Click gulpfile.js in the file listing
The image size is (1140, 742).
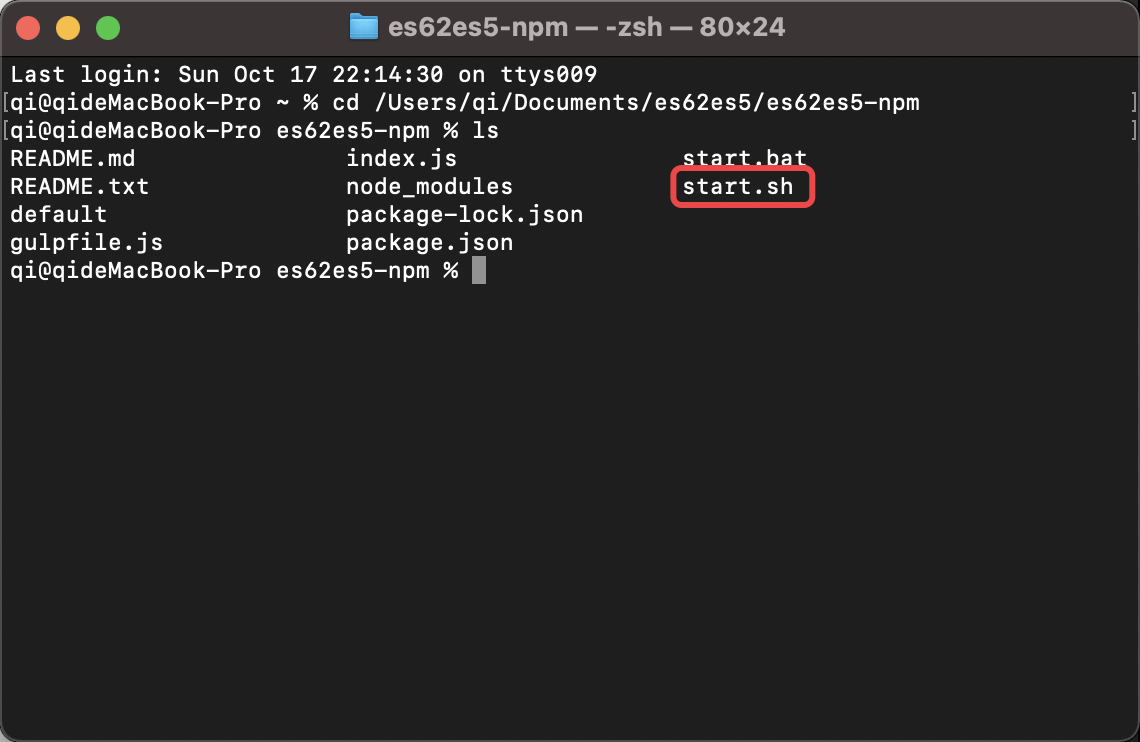[86, 243]
